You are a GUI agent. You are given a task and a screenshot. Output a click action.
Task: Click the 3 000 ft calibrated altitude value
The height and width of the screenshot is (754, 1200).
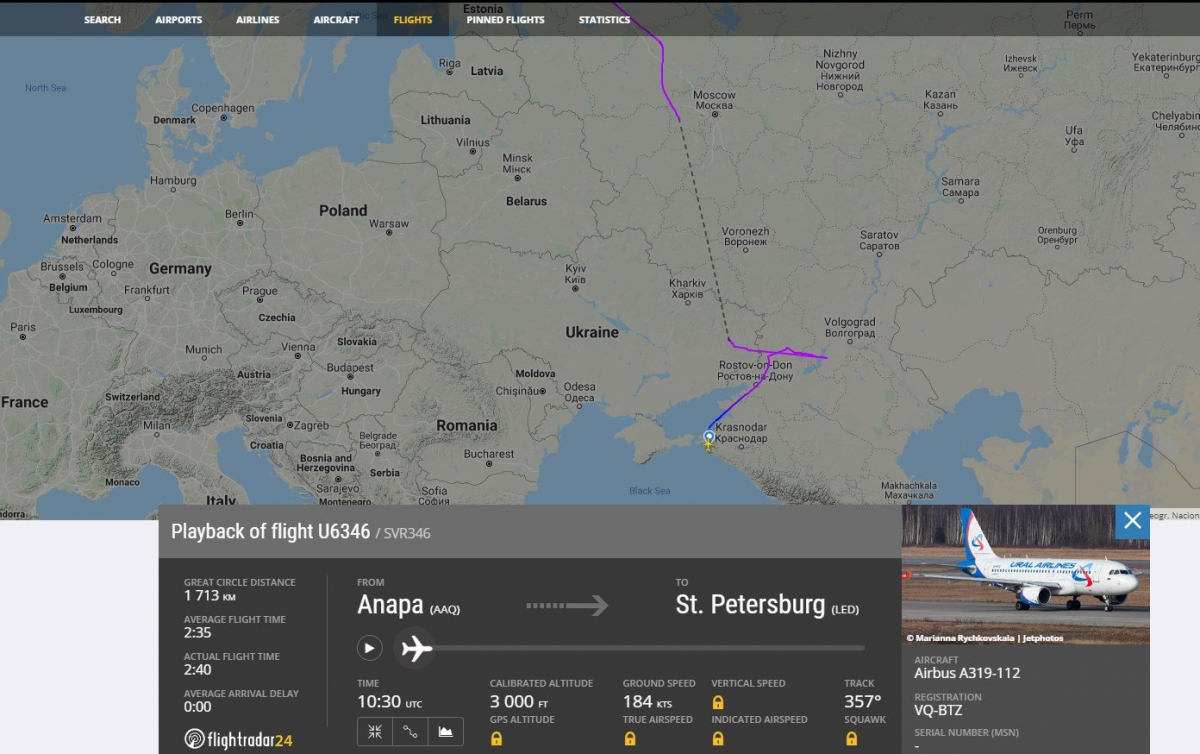[519, 702]
